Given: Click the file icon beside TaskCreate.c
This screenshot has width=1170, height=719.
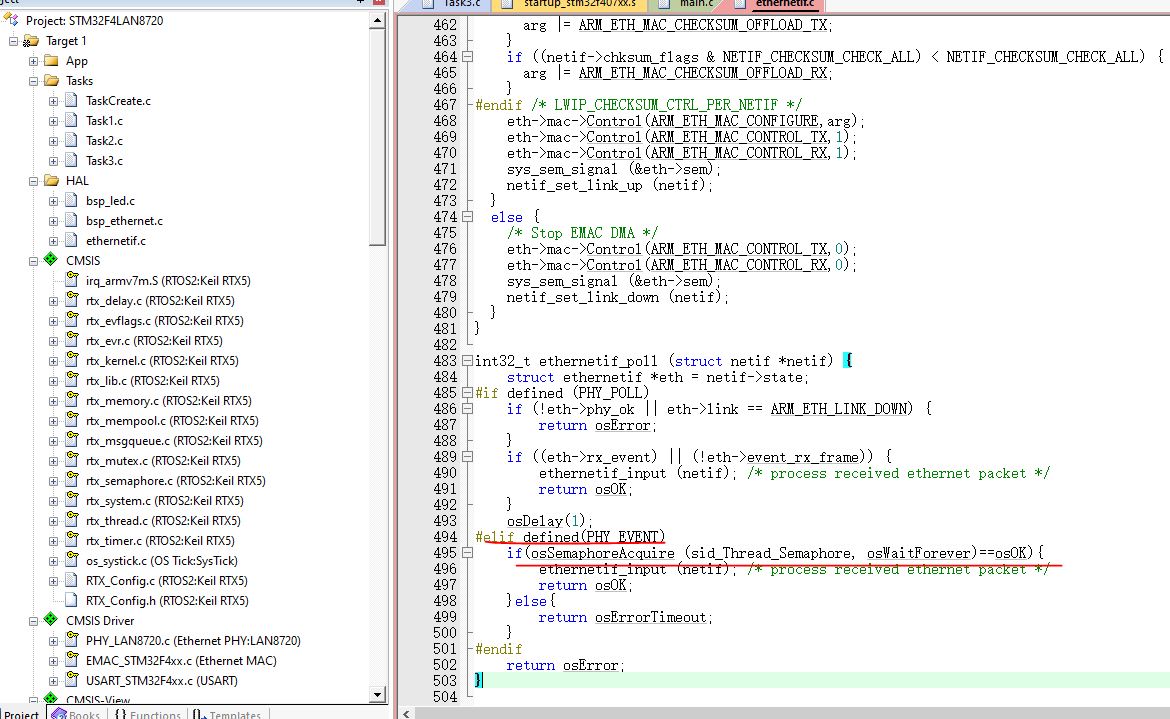Looking at the screenshot, I should tap(72, 100).
